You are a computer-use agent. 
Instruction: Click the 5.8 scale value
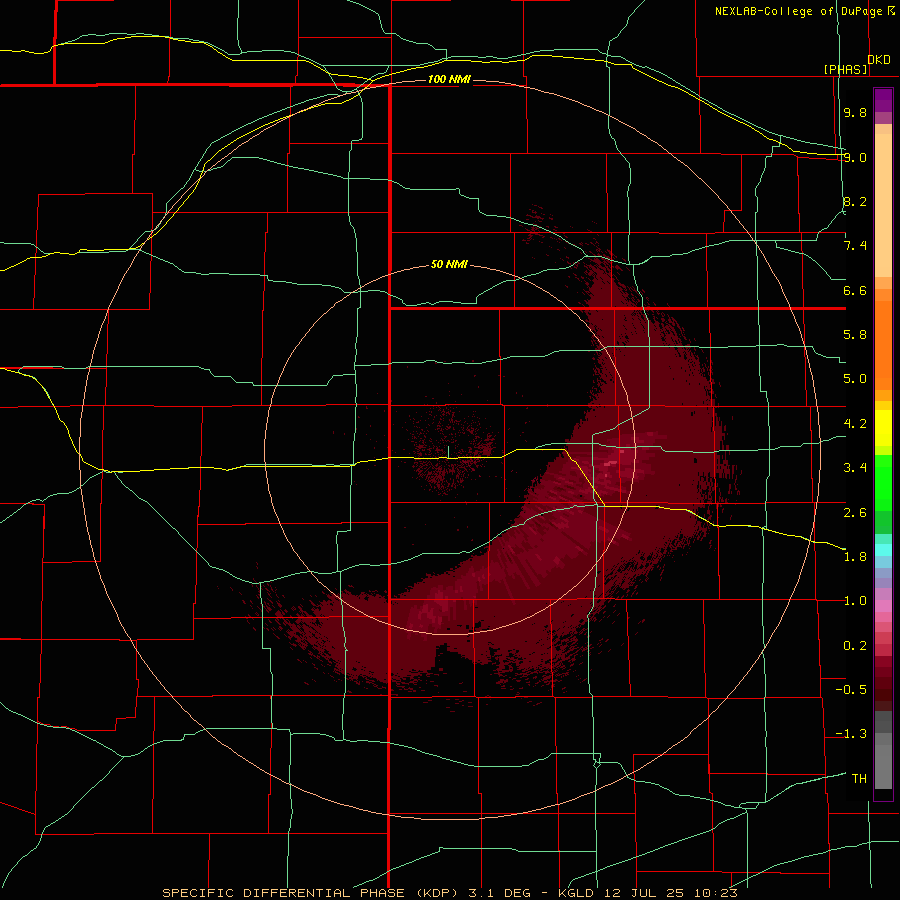[x=855, y=335]
